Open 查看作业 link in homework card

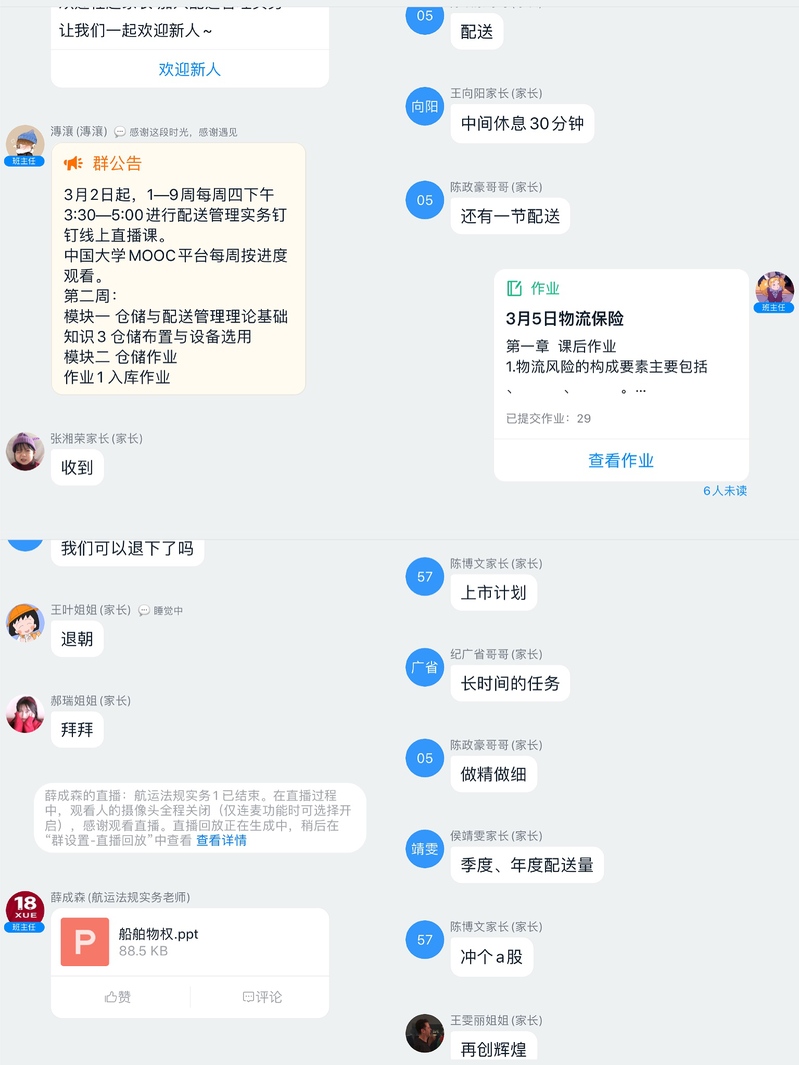click(621, 461)
